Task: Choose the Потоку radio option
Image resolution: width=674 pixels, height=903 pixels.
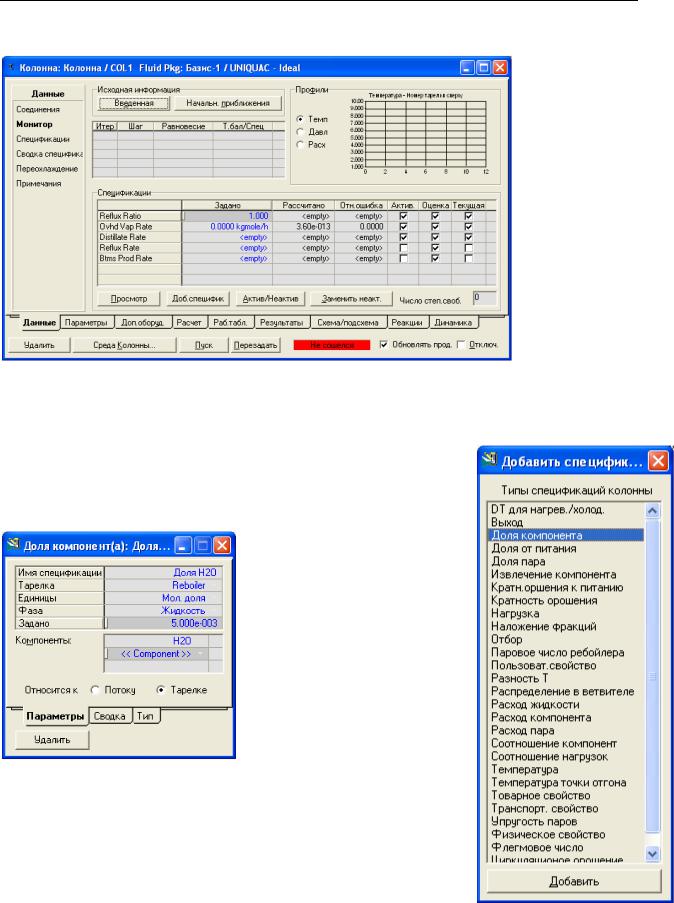Action: (95, 690)
